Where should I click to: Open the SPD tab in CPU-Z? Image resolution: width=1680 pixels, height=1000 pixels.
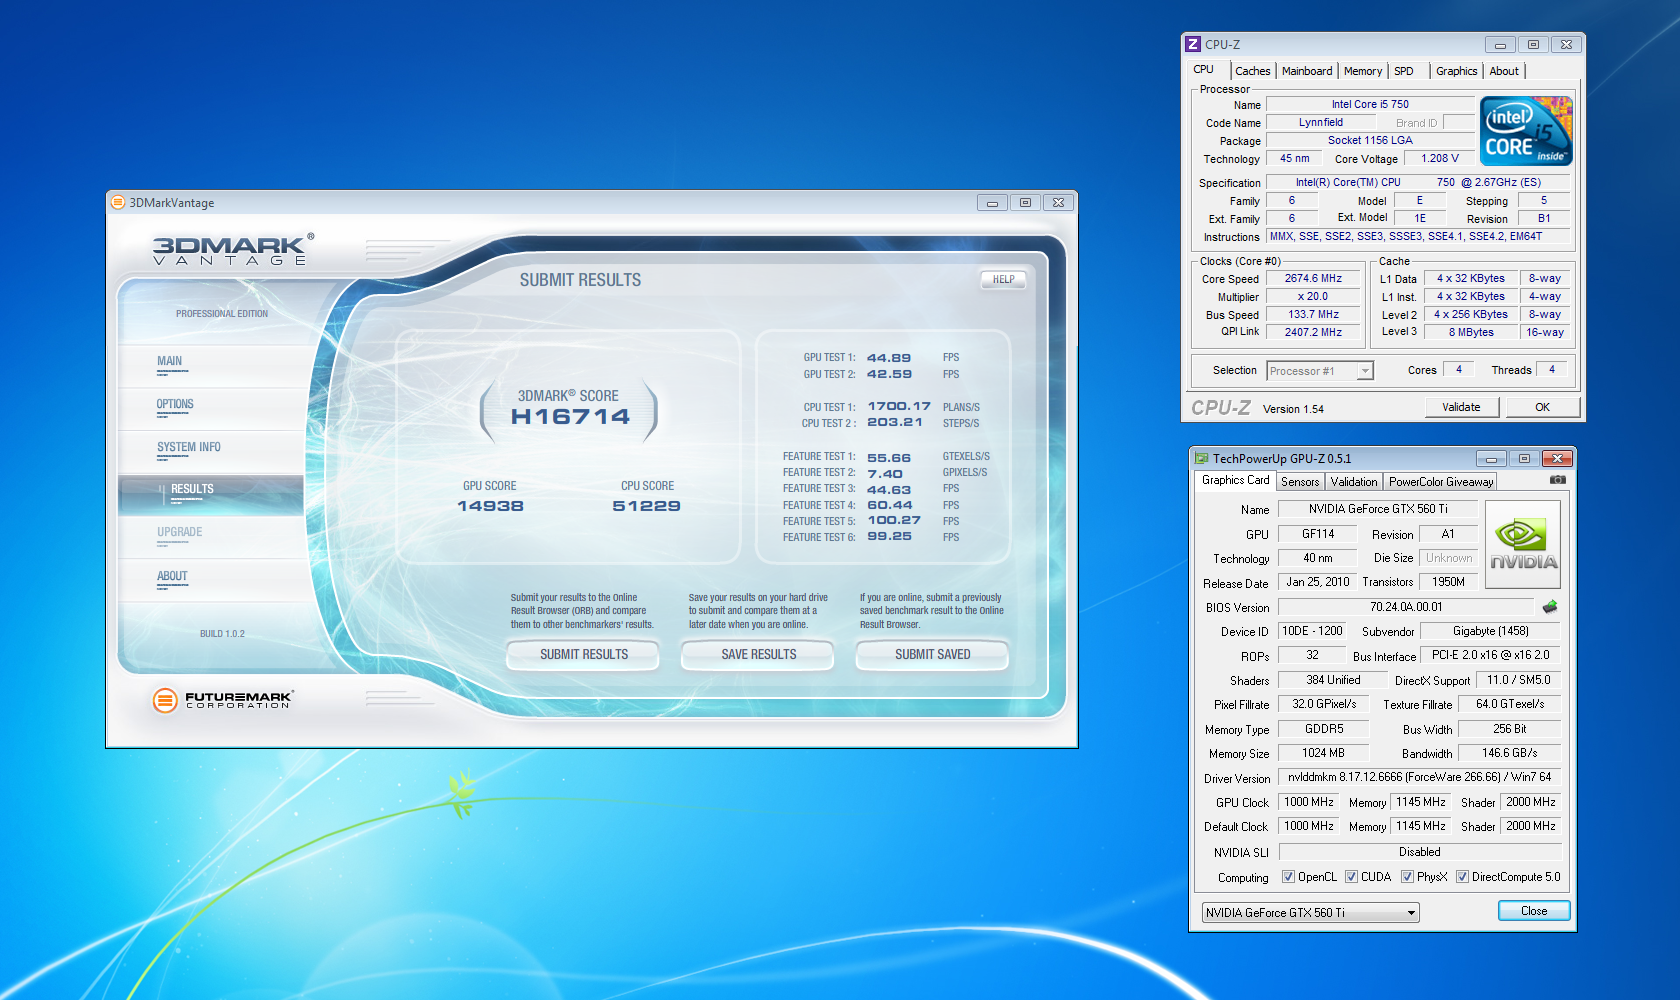(x=1404, y=71)
